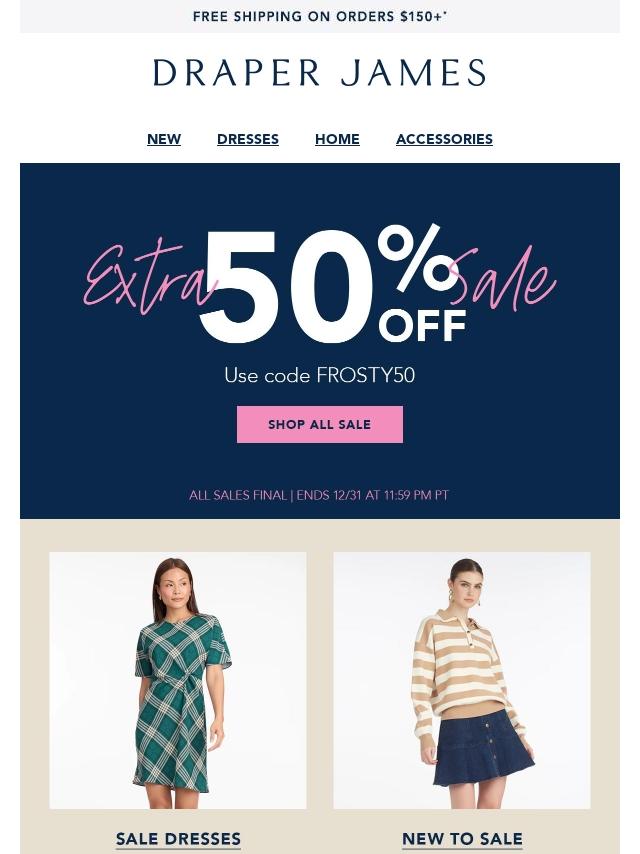This screenshot has height=854, width=640.
Task: Go to the HOME category link
Action: tap(337, 139)
